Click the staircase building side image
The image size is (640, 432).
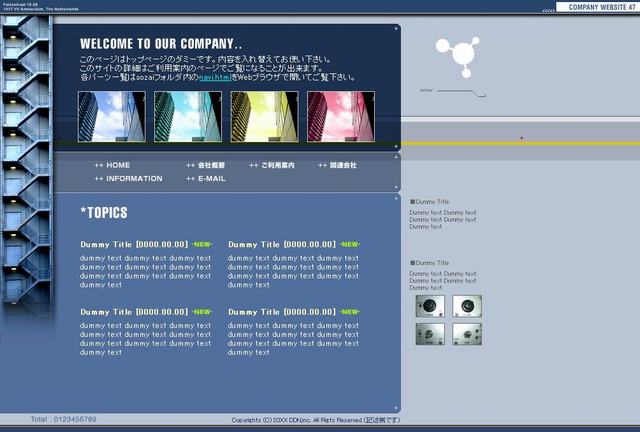point(27,159)
